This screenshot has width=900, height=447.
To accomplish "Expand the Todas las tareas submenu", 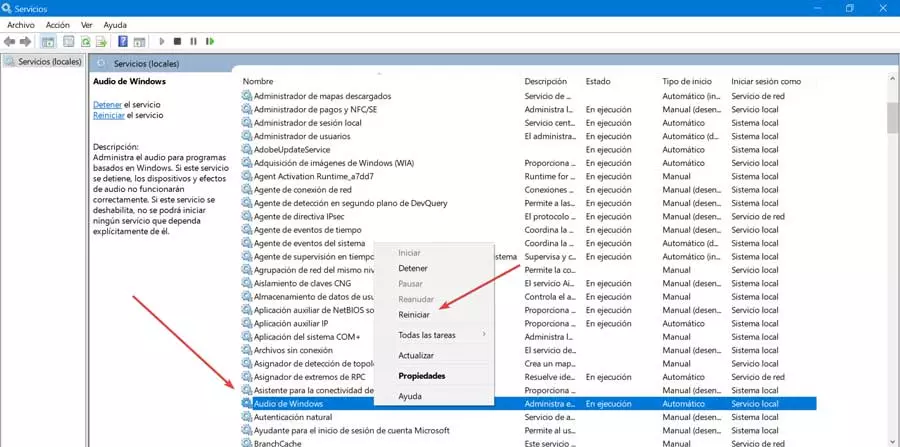I will 434,335.
